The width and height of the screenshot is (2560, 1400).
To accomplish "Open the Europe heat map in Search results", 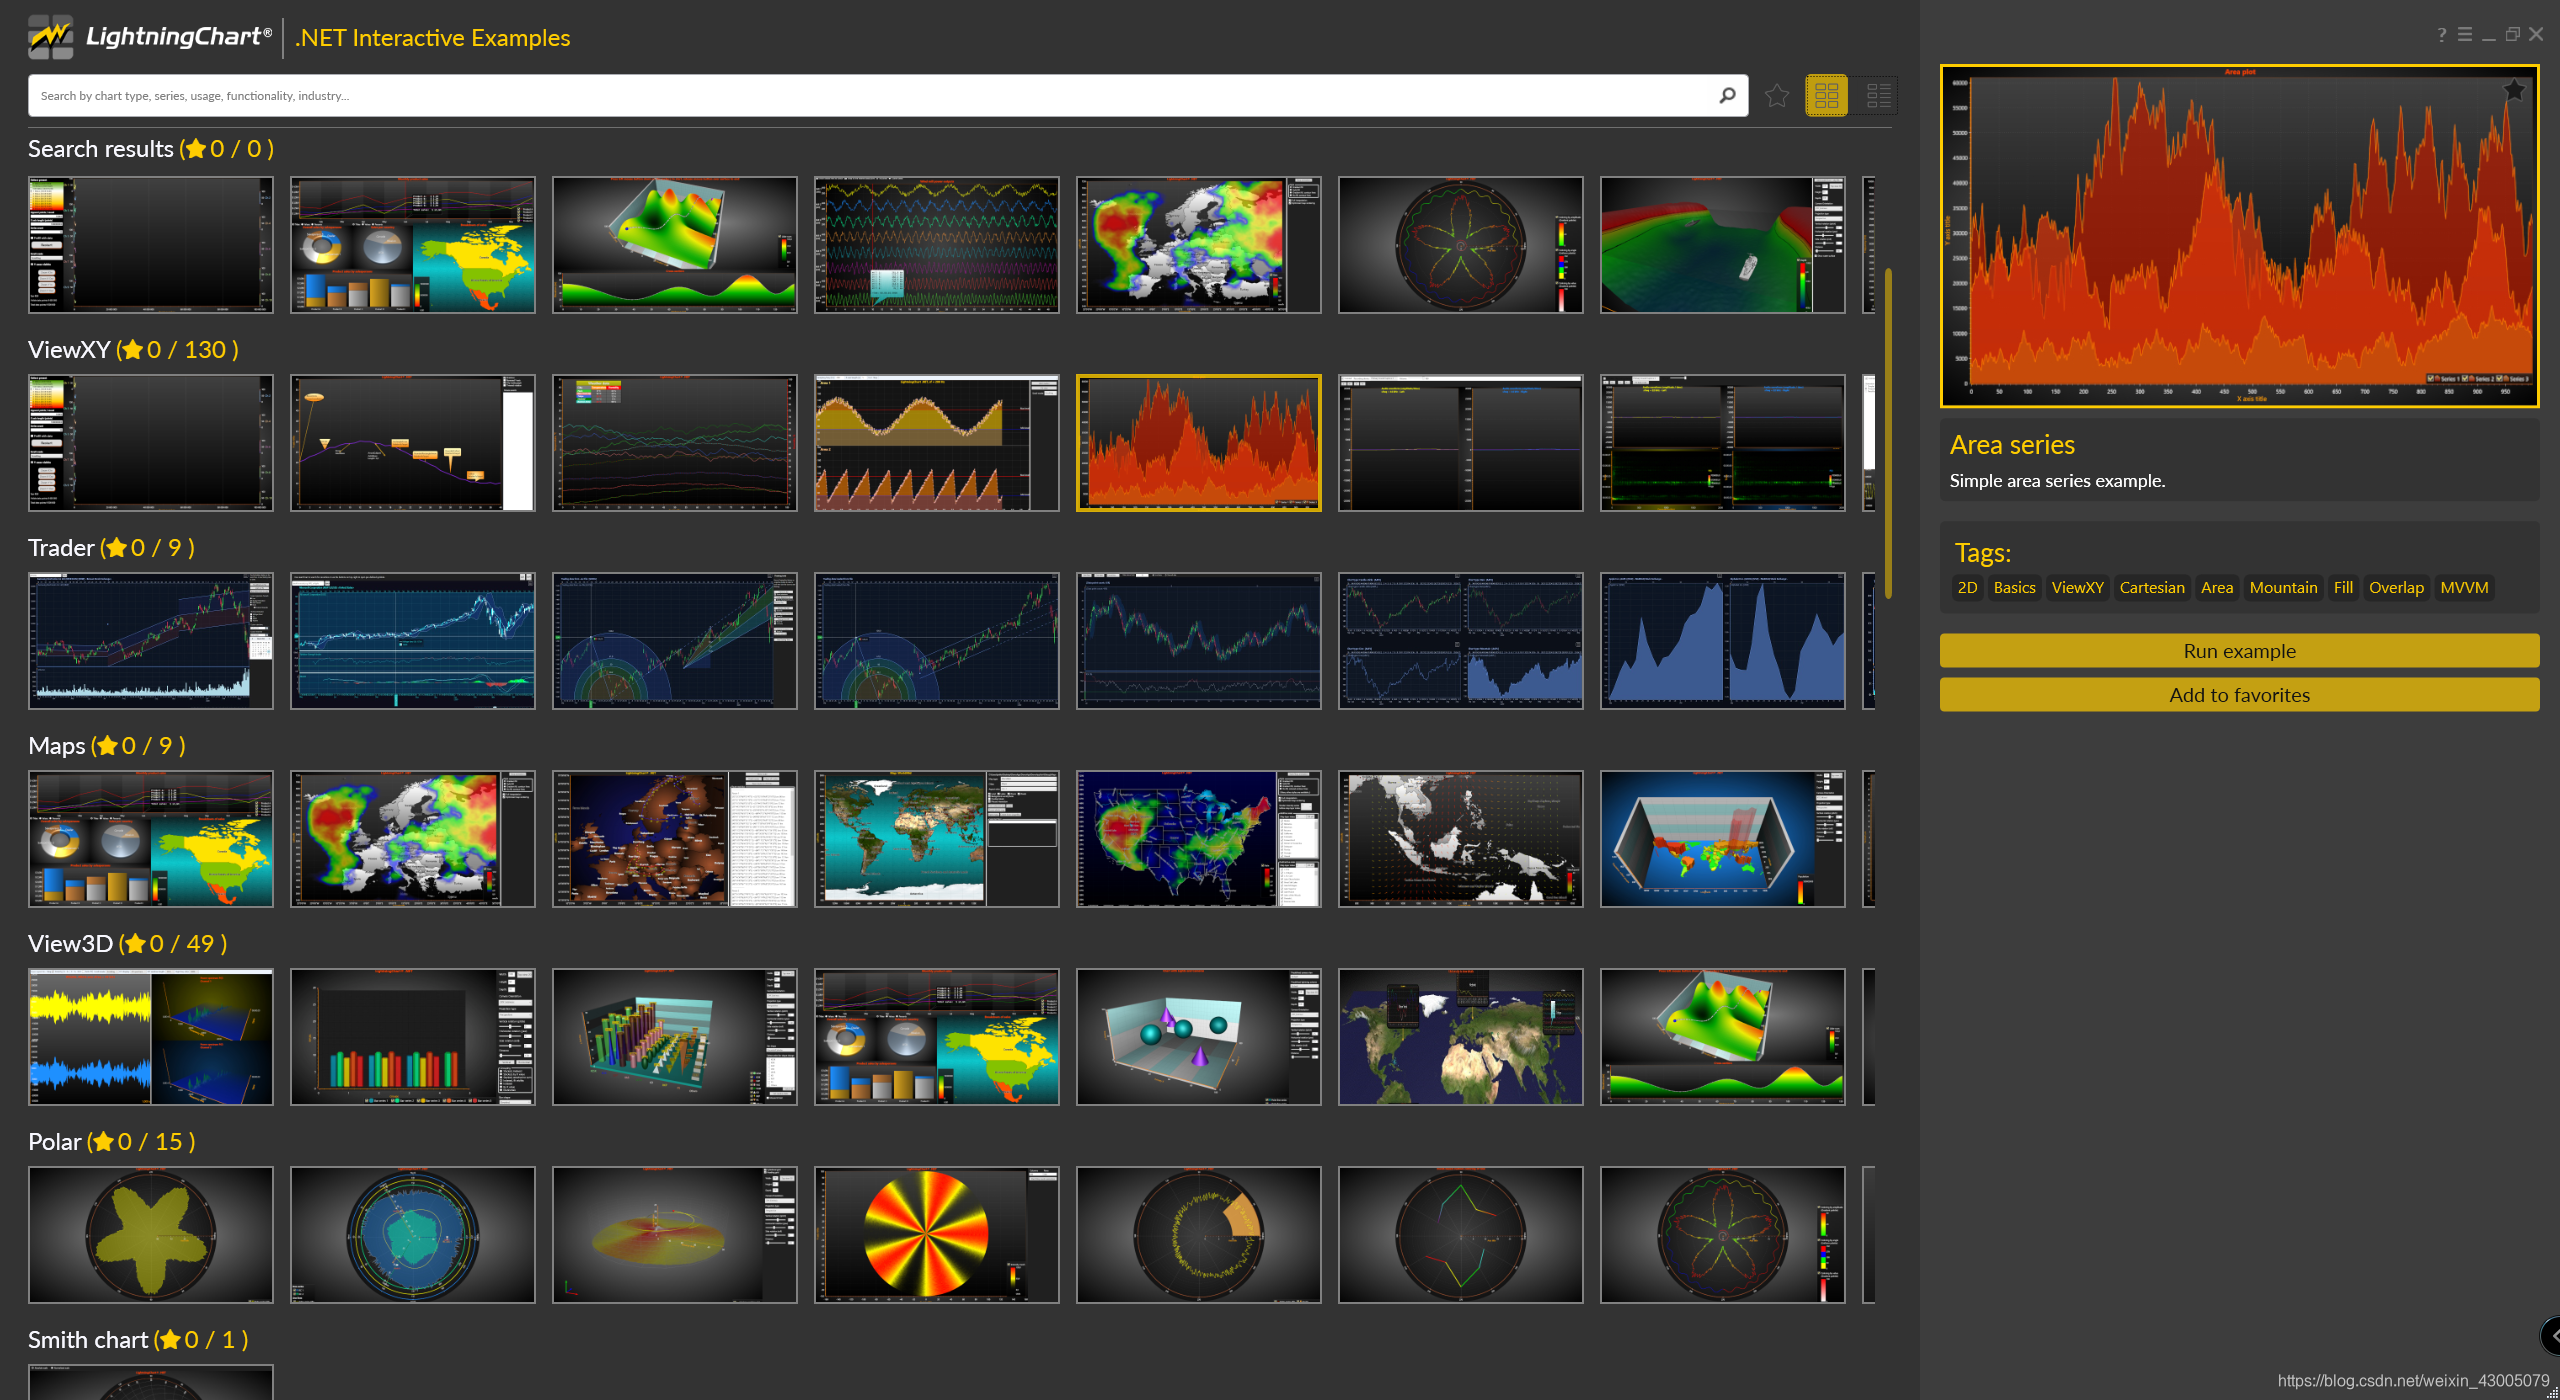I will [x=1199, y=245].
